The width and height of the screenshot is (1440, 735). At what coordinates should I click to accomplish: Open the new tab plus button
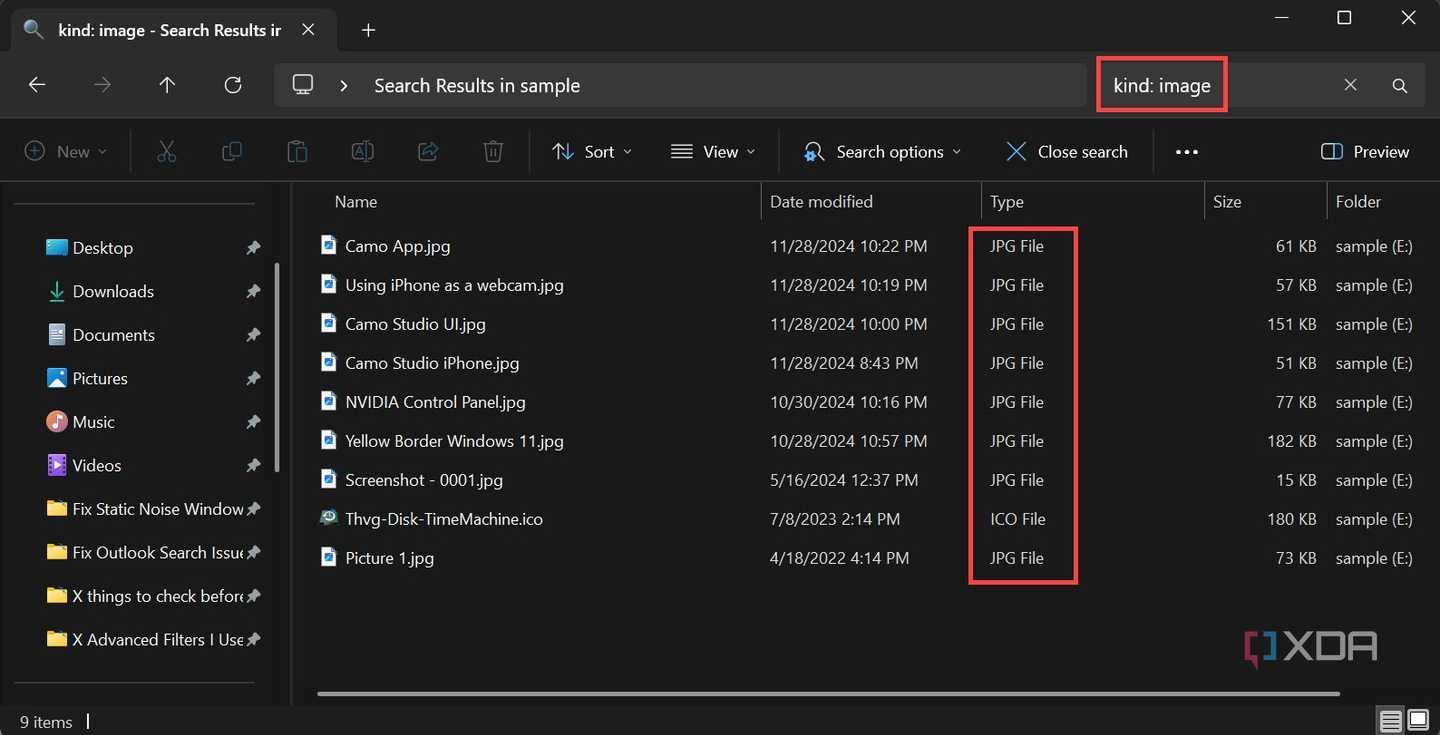point(368,30)
